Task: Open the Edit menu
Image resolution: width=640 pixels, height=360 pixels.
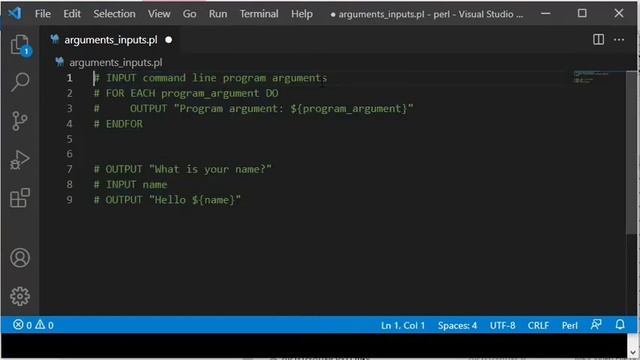Action: click(x=72, y=14)
